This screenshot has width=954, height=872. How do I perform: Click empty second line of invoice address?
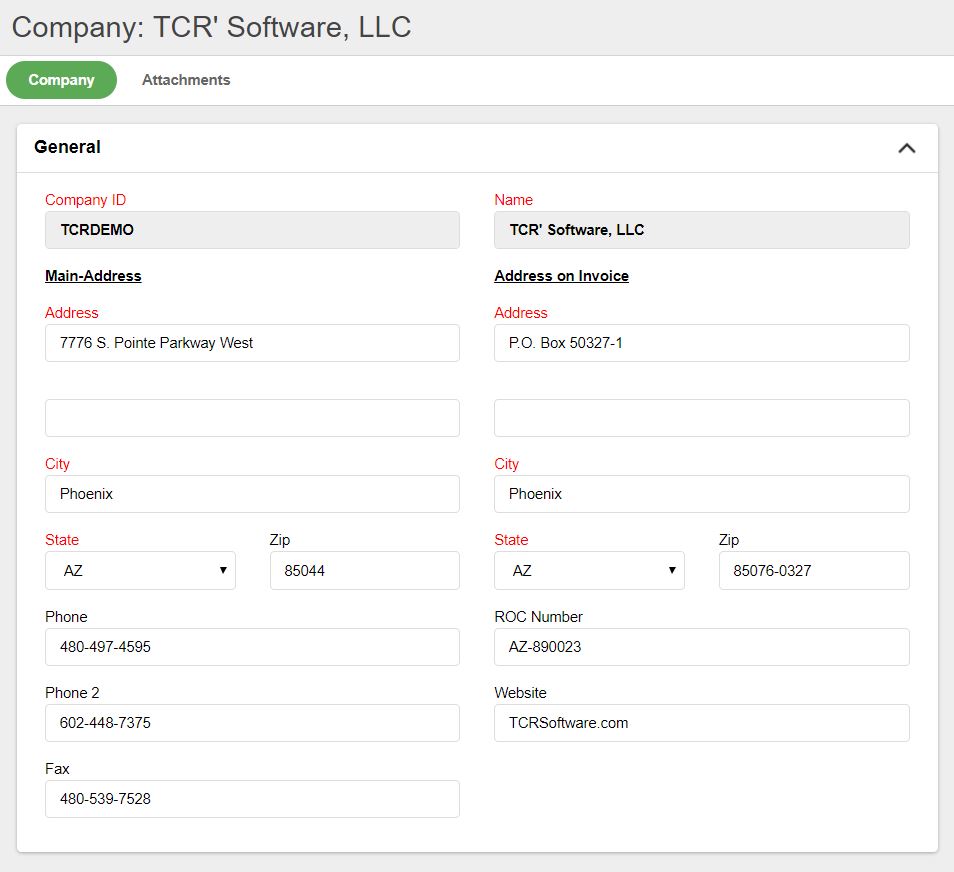pyautogui.click(x=701, y=418)
